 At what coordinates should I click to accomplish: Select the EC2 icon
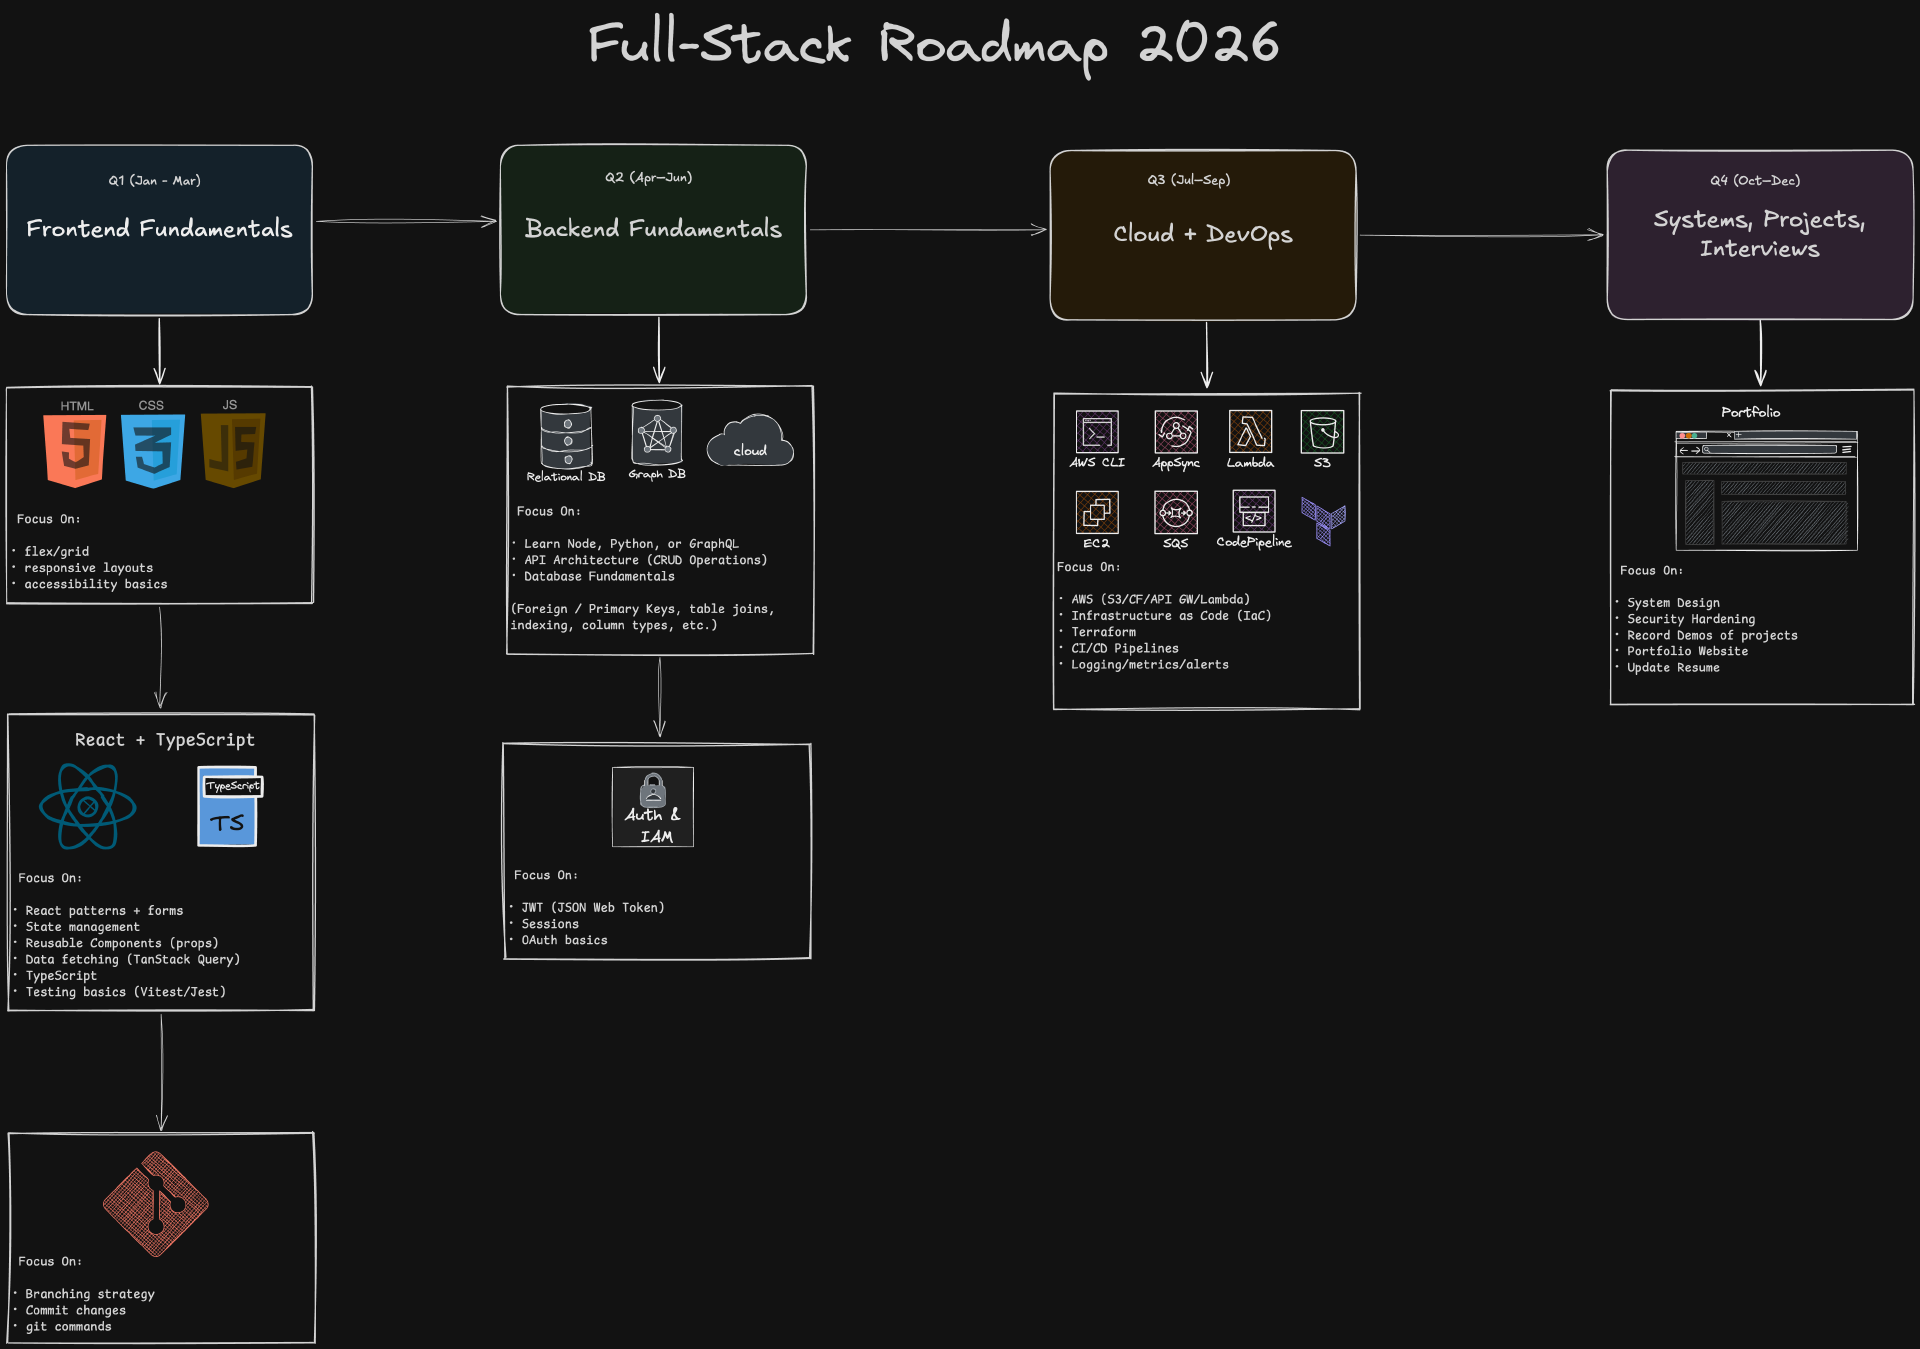[x=1097, y=512]
